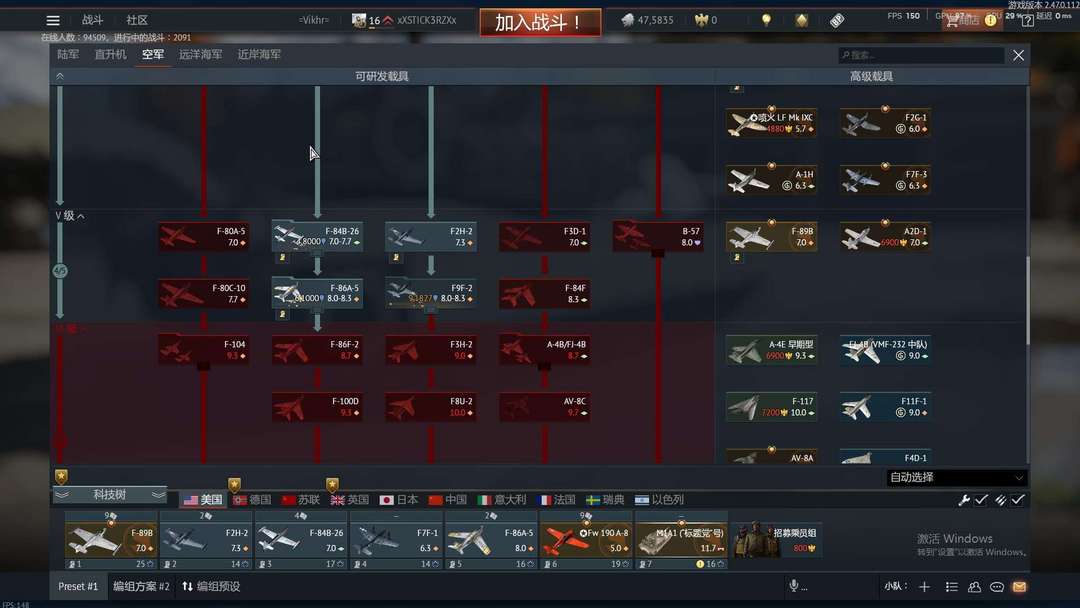
Task: Select the F-84F aircraft card
Action: click(x=544, y=294)
